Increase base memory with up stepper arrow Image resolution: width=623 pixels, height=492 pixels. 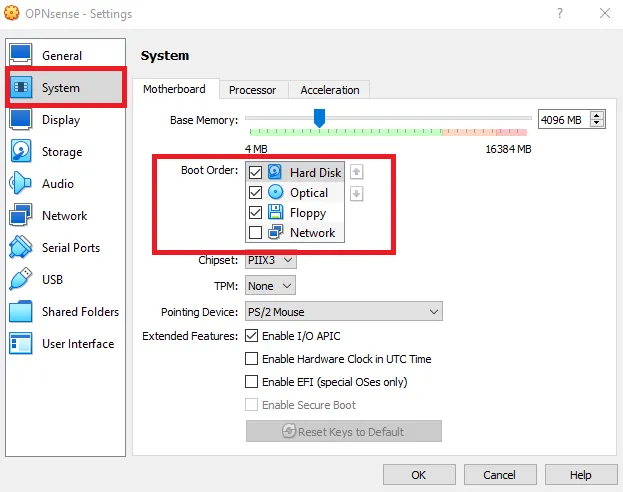596,116
